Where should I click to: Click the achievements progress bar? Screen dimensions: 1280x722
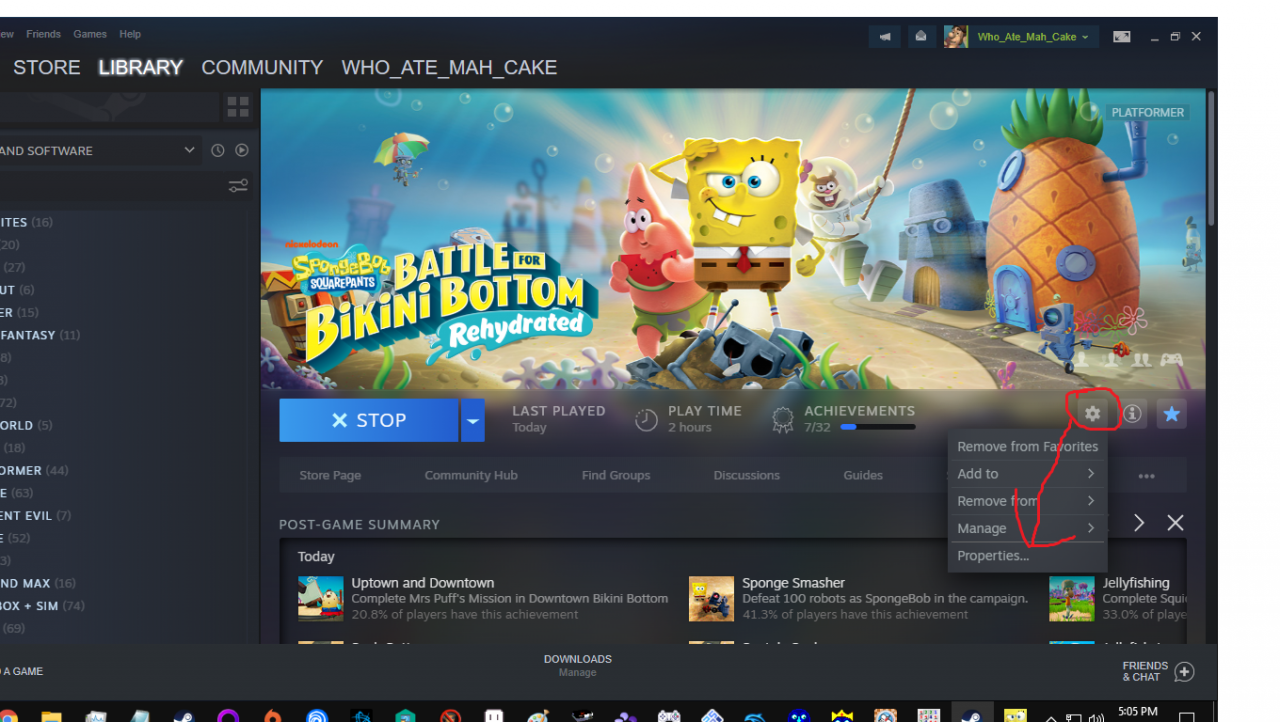pos(877,427)
